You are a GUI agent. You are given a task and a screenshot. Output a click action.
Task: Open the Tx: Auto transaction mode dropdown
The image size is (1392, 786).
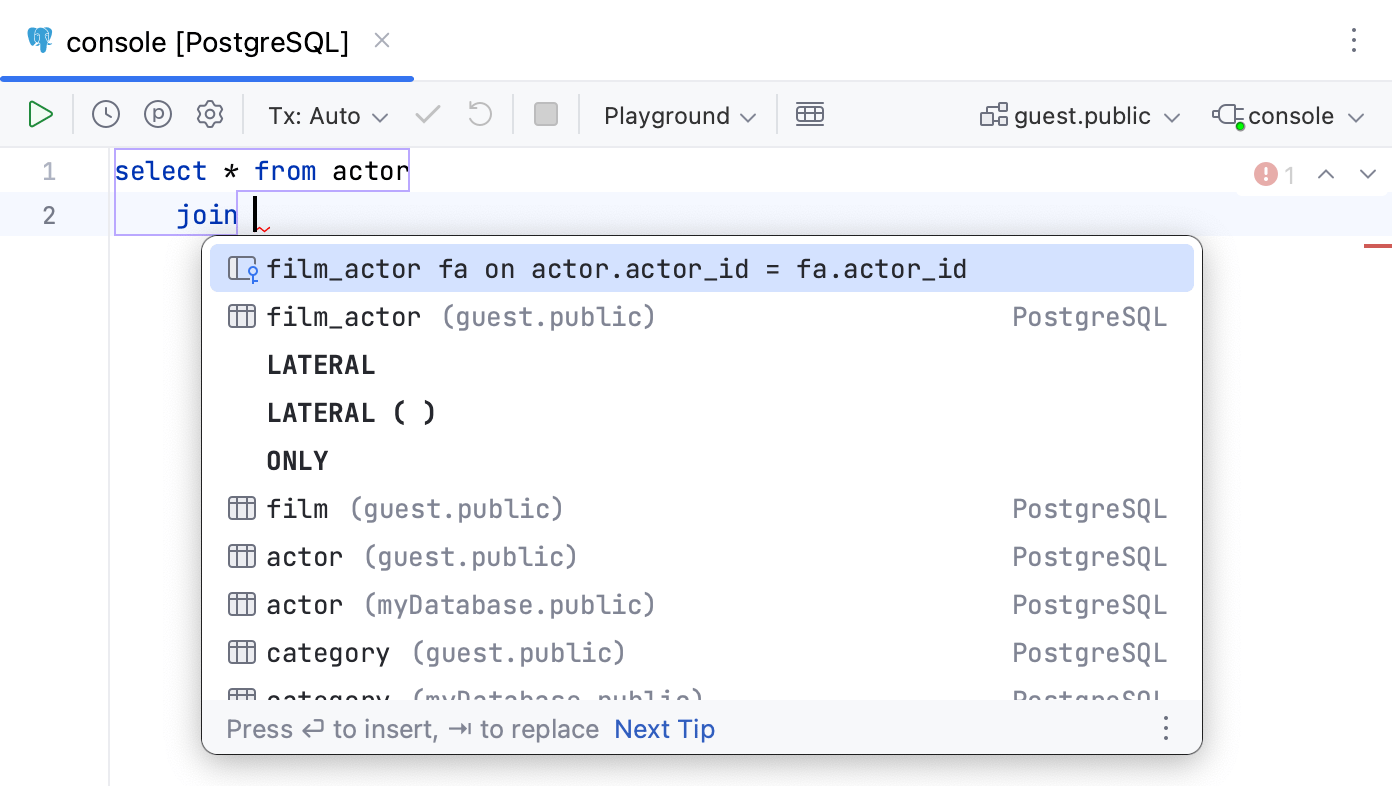pyautogui.click(x=328, y=116)
